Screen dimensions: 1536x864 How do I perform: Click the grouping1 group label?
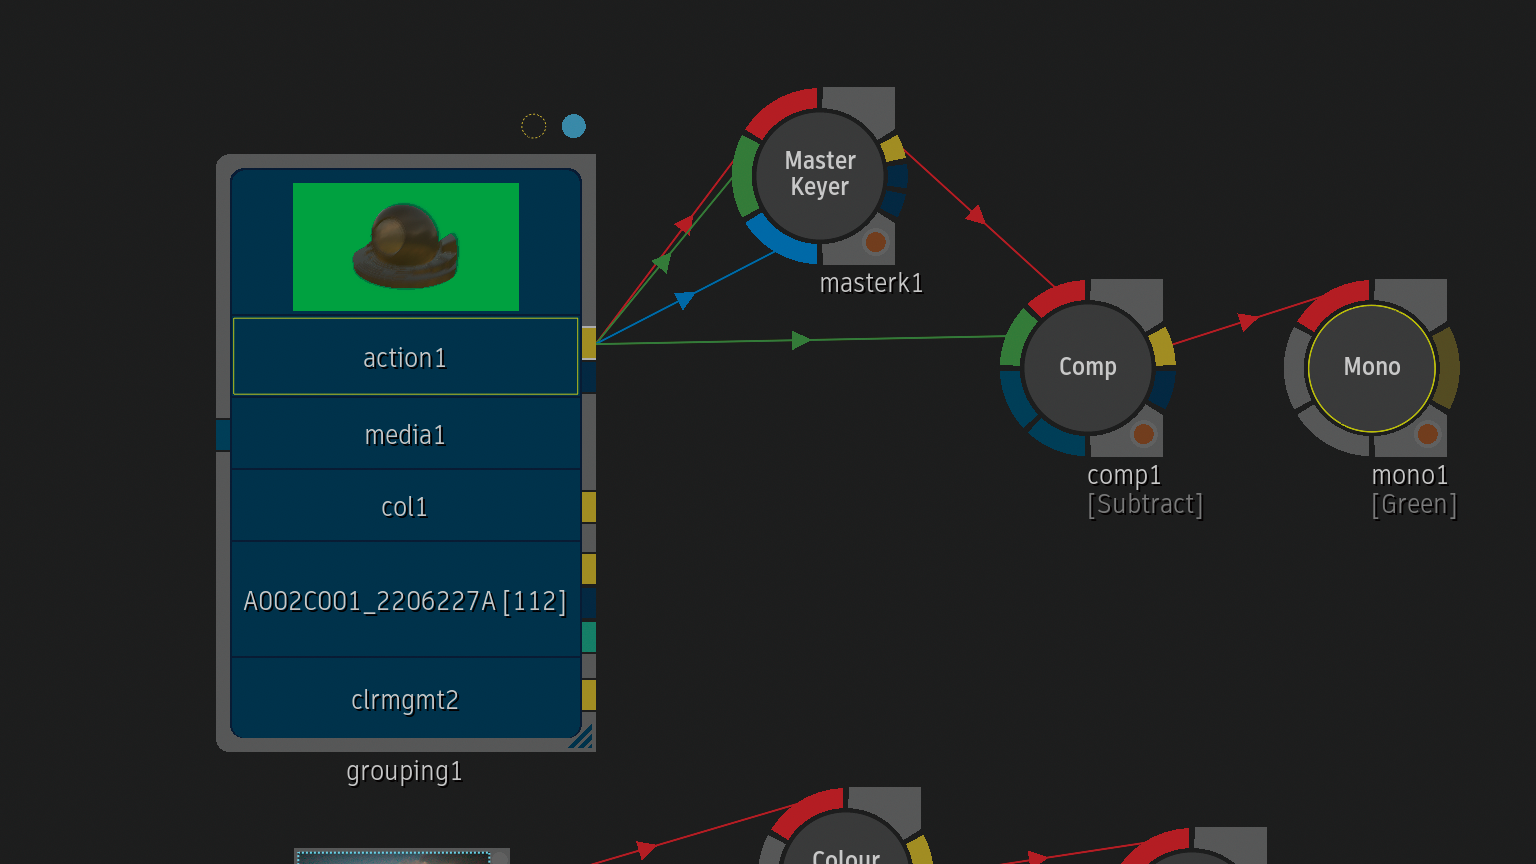tap(404, 772)
